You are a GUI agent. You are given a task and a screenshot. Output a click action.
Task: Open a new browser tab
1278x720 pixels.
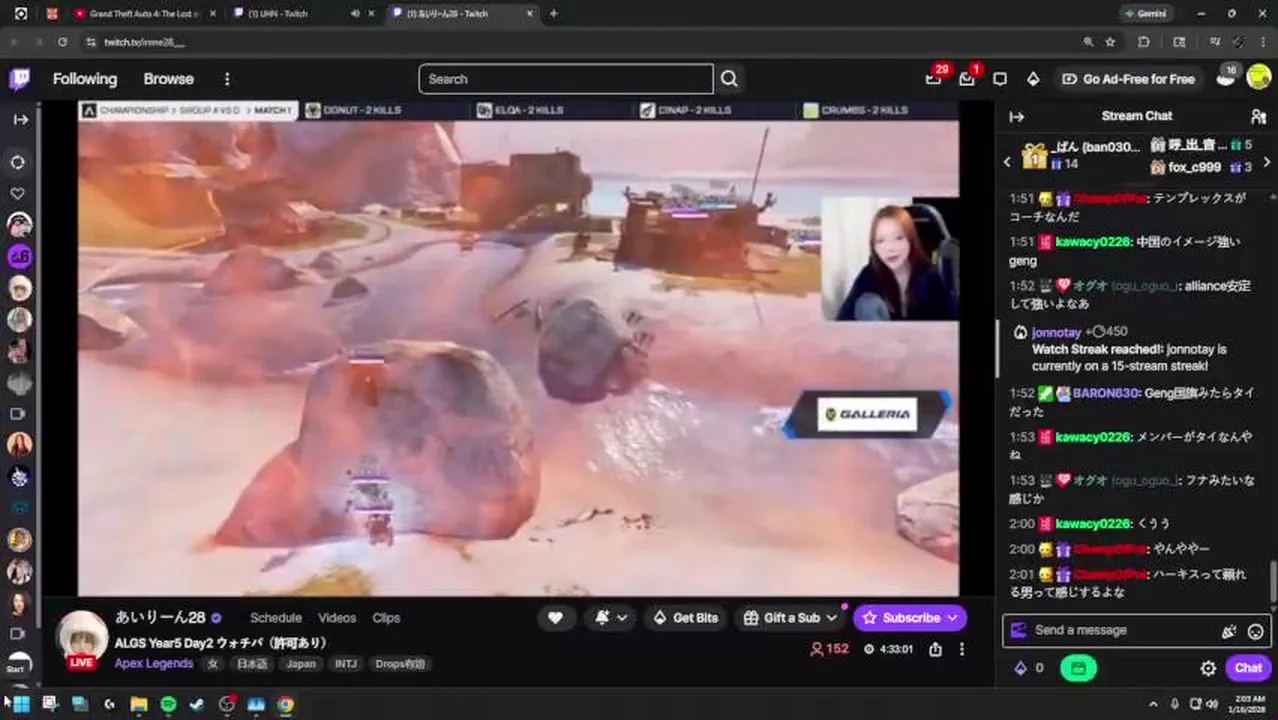pos(554,14)
